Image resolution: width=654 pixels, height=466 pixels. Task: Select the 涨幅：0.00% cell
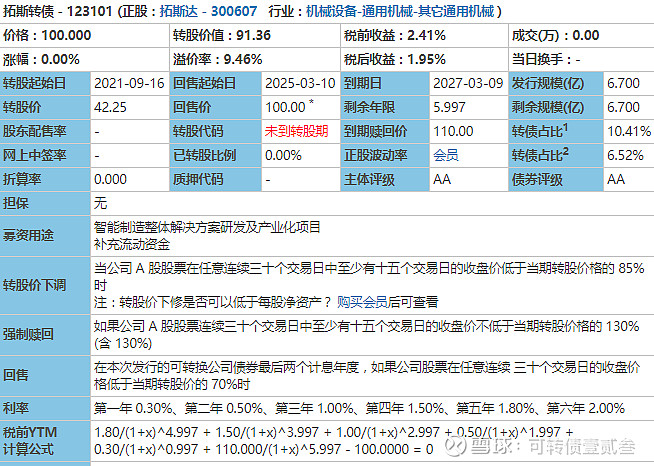(x=85, y=59)
